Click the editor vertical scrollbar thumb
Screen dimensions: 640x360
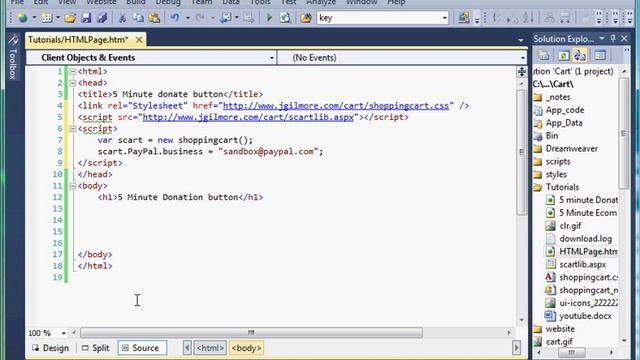point(522,152)
